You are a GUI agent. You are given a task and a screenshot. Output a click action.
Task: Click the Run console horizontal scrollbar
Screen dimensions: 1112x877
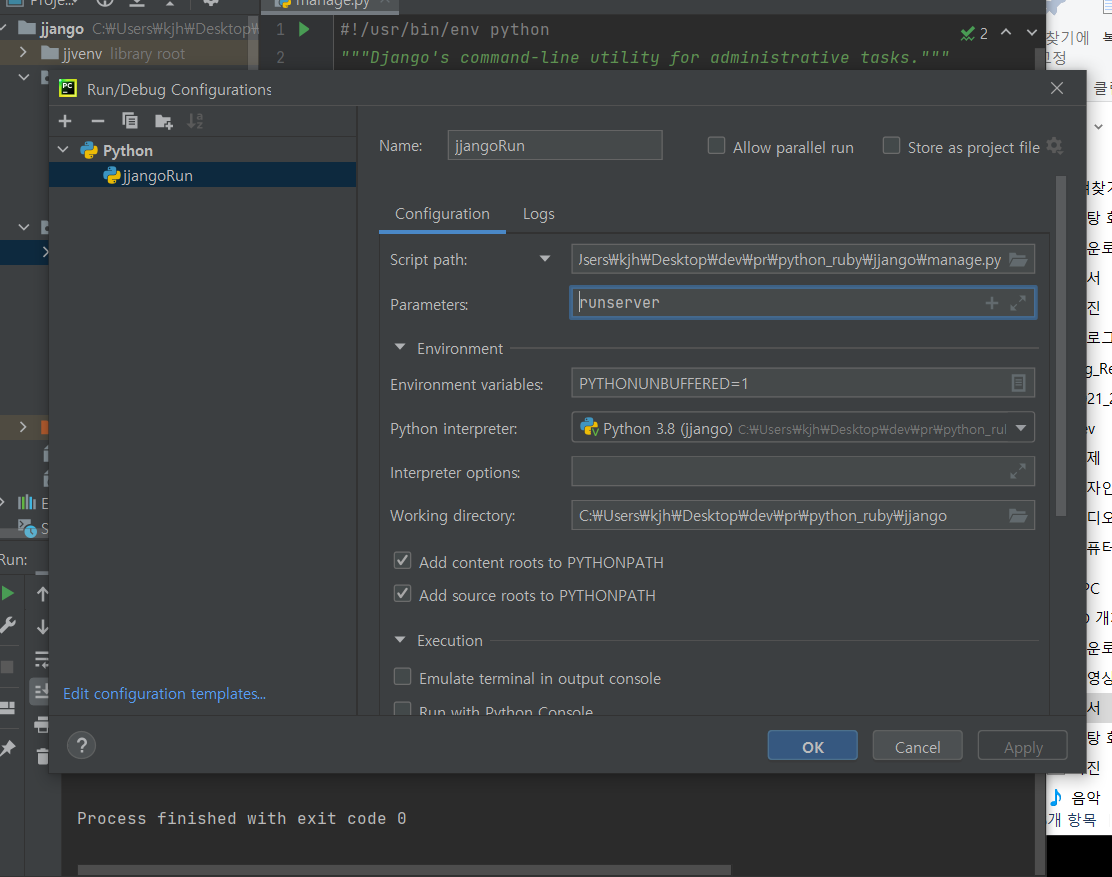404,869
